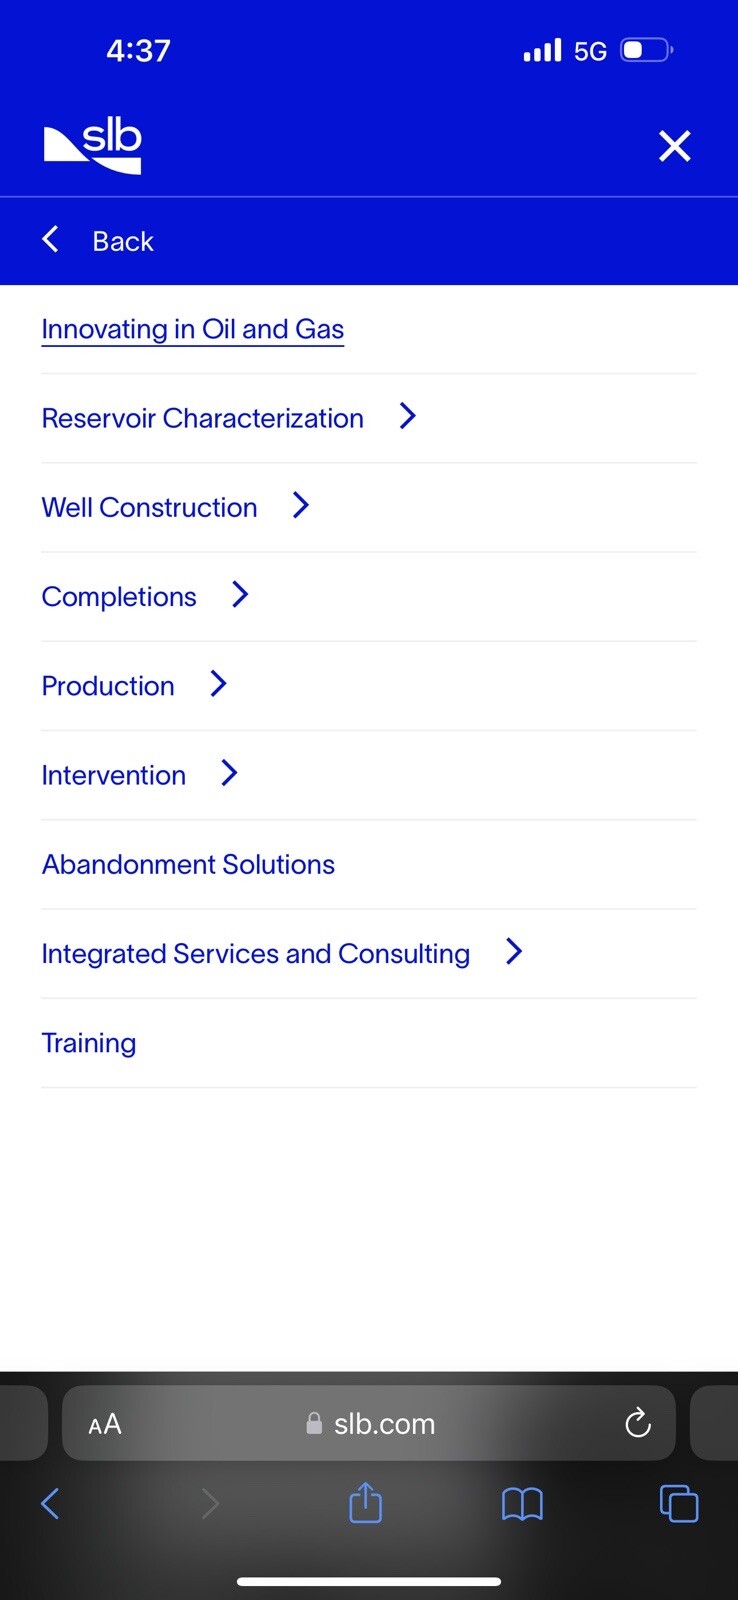Go back to previous menu level
This screenshot has height=1600, width=738.
click(98, 241)
